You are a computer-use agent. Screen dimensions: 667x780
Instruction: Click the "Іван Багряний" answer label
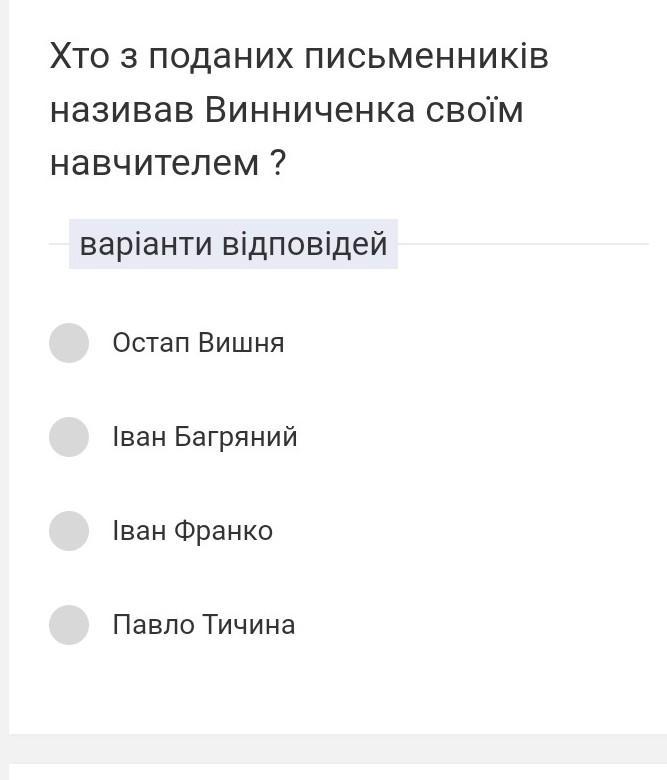coord(205,437)
